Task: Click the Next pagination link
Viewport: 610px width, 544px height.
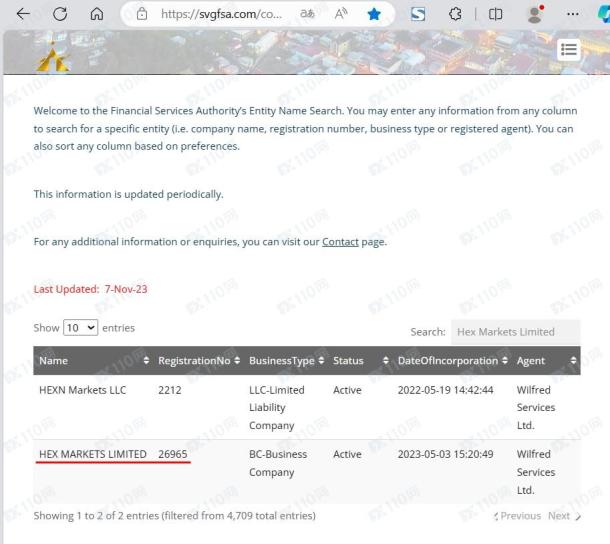Action: click(564, 516)
